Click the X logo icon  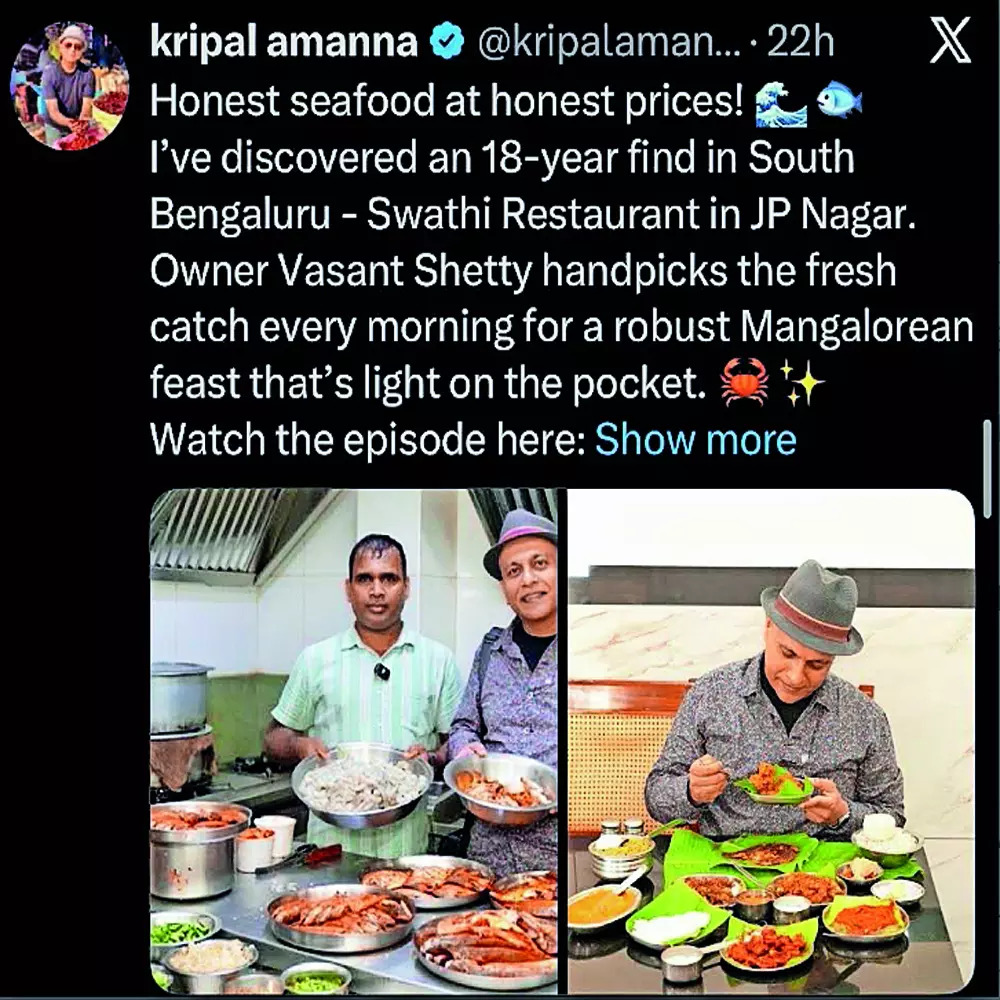coord(950,40)
